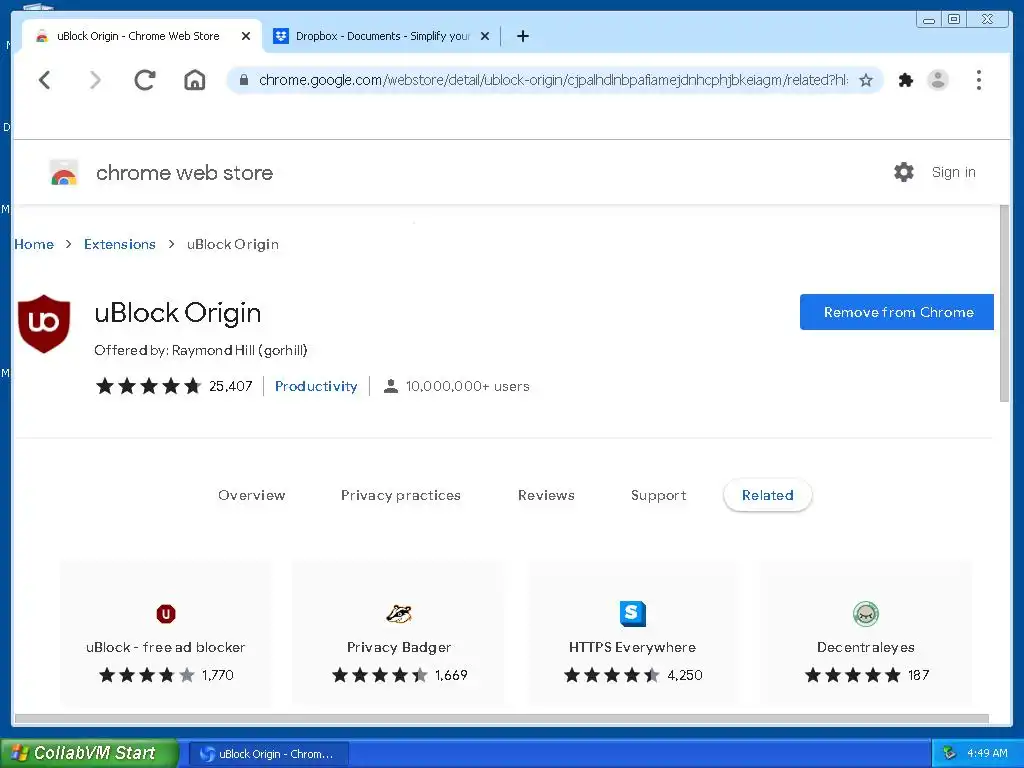The height and width of the screenshot is (768, 1024).
Task: Open the browser home page icon
Action: click(x=195, y=80)
